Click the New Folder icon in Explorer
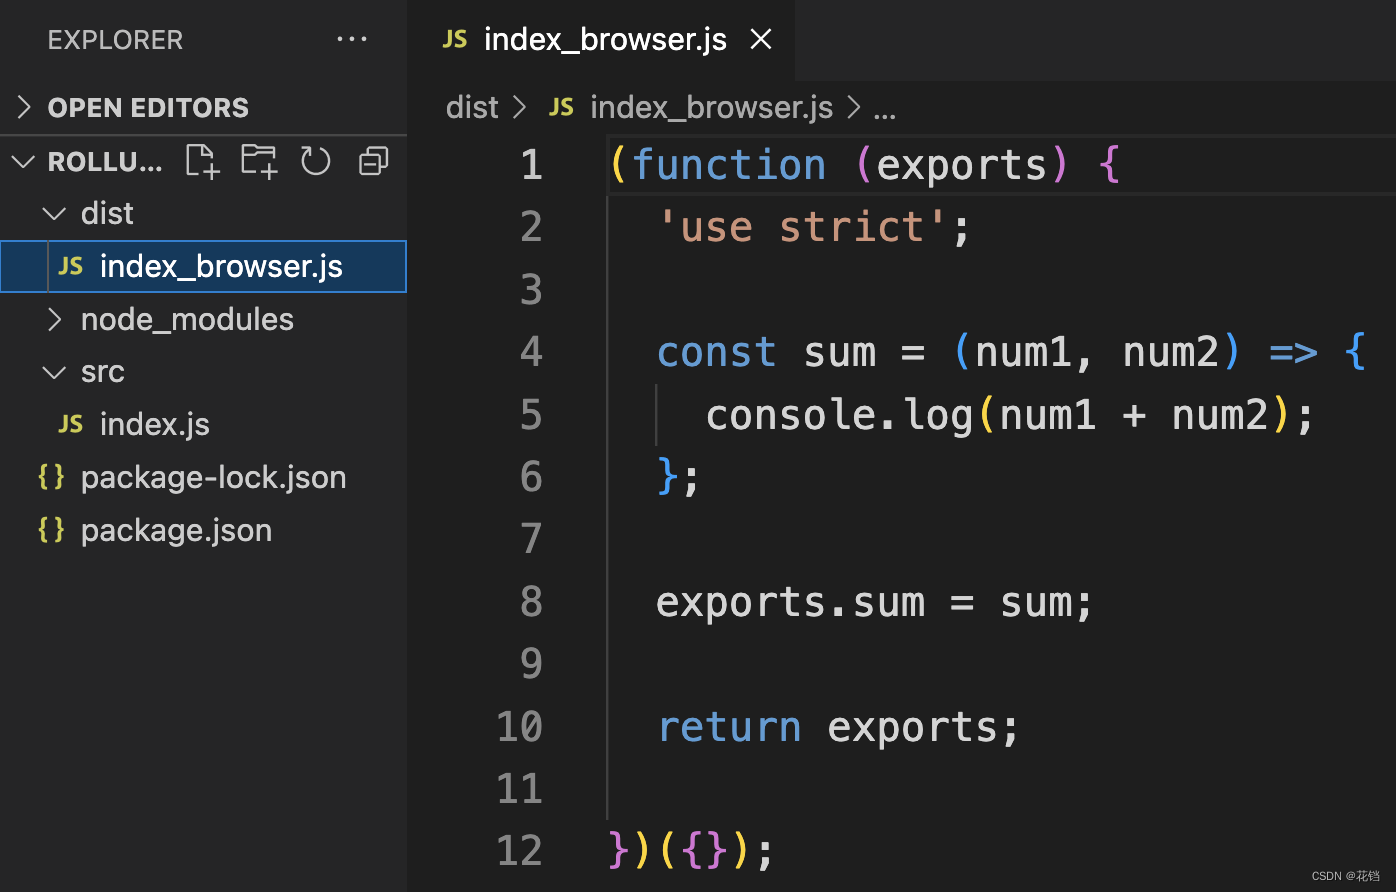Viewport: 1396px width, 892px height. 259,161
